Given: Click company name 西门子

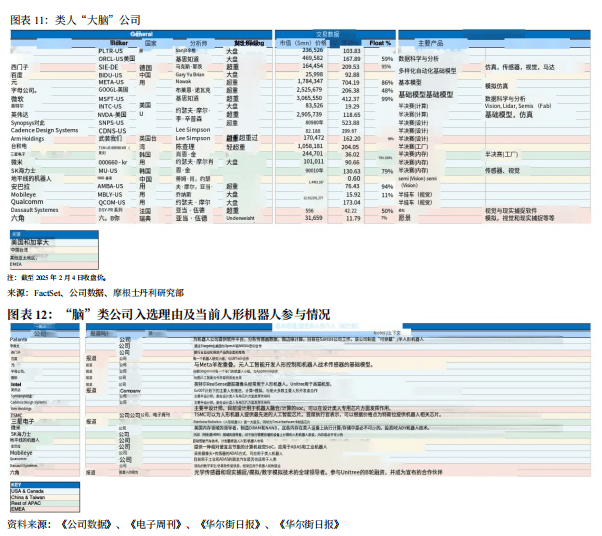Looking at the screenshot, I should [x=20, y=67].
